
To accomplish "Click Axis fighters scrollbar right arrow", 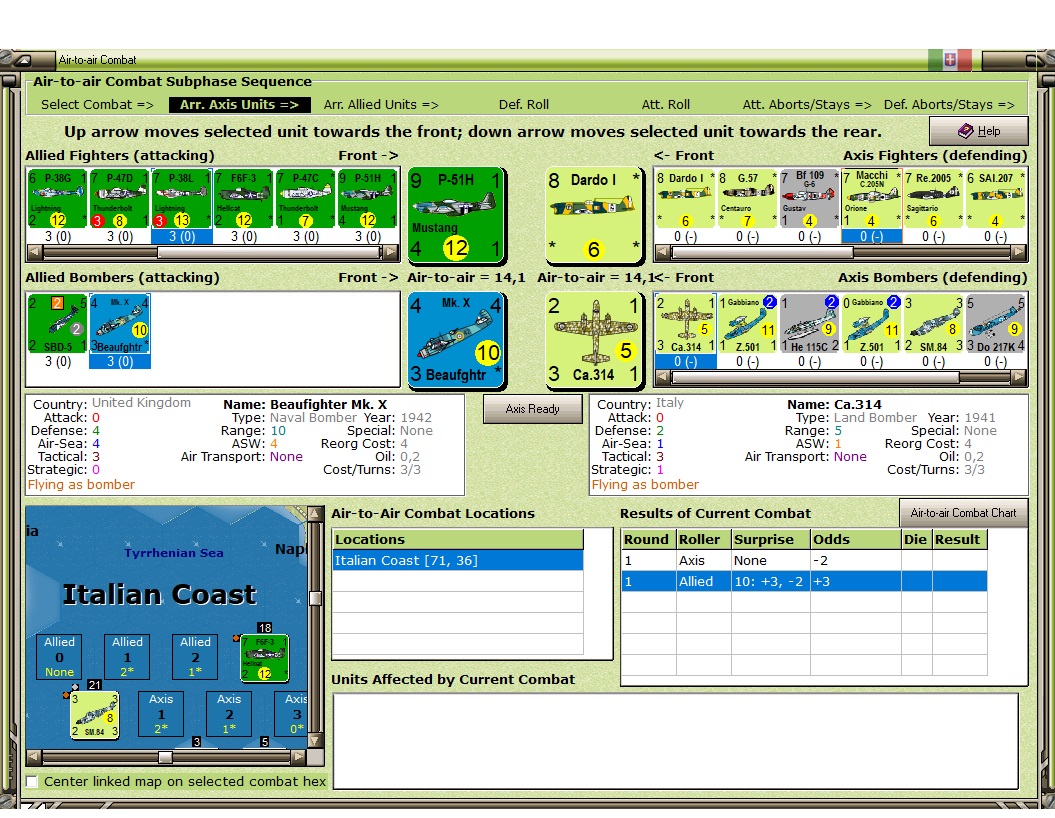I will click(1019, 253).
